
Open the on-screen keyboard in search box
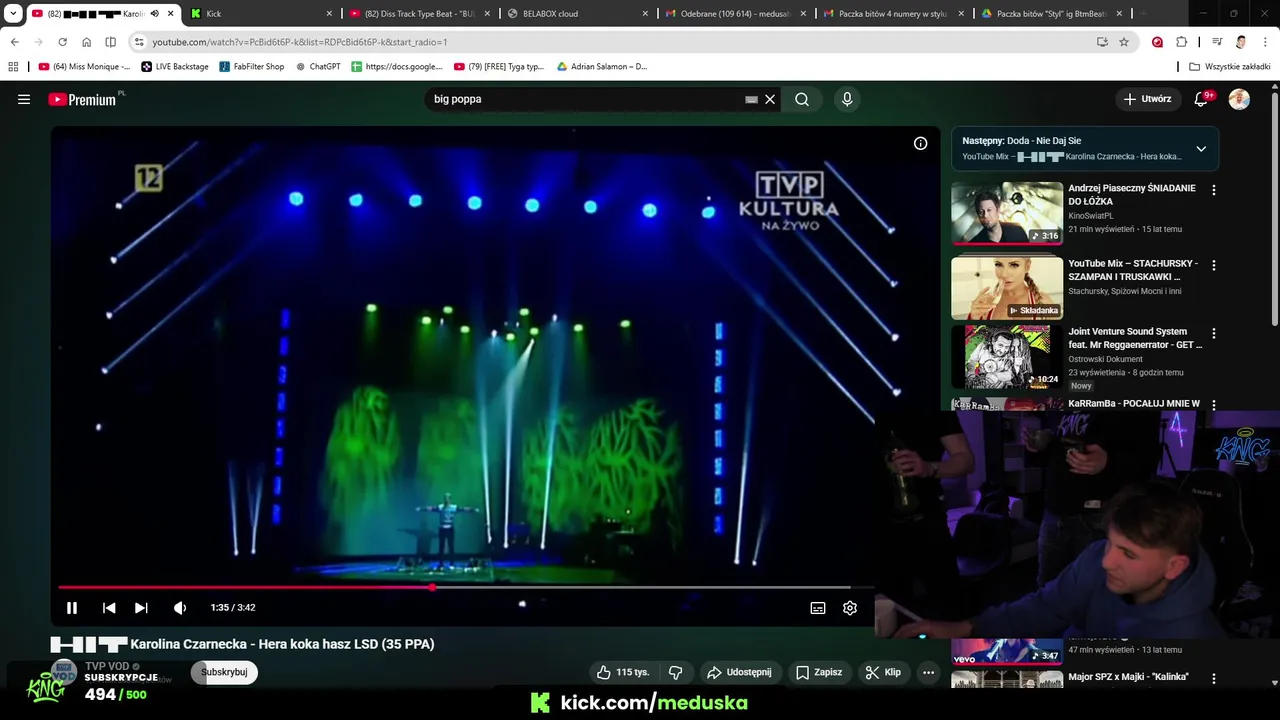click(x=751, y=99)
